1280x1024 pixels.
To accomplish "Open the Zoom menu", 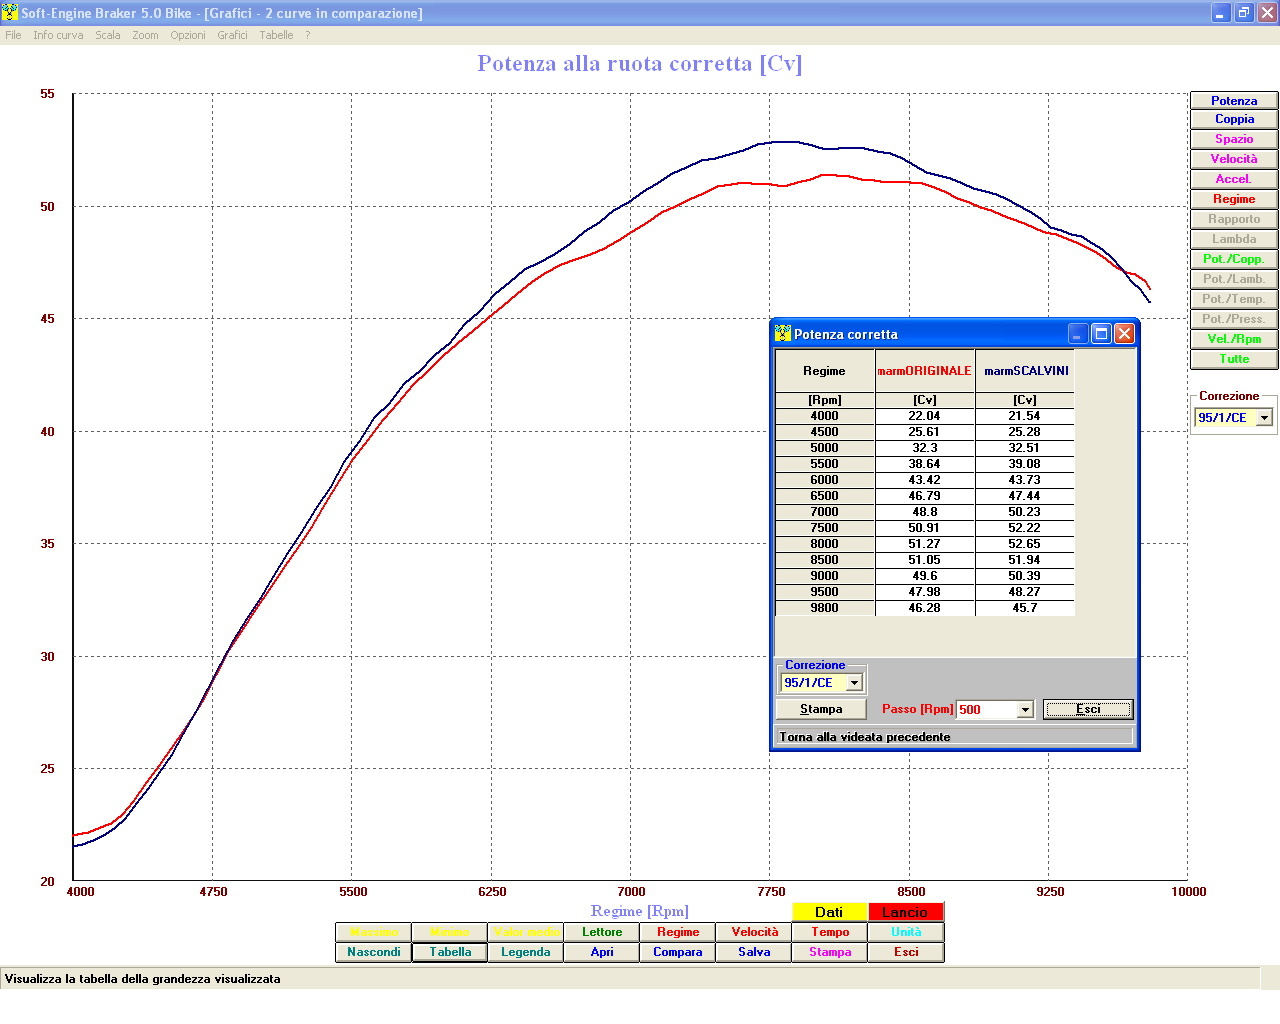I will point(145,35).
